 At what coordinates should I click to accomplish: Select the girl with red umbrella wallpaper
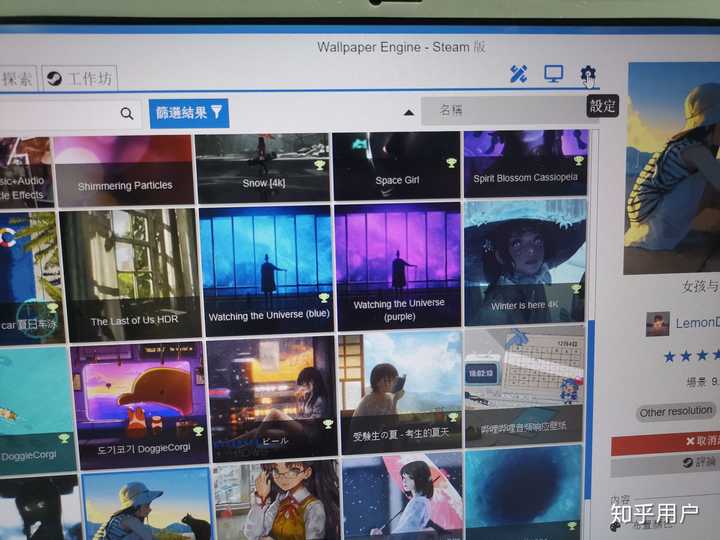pos(403,497)
